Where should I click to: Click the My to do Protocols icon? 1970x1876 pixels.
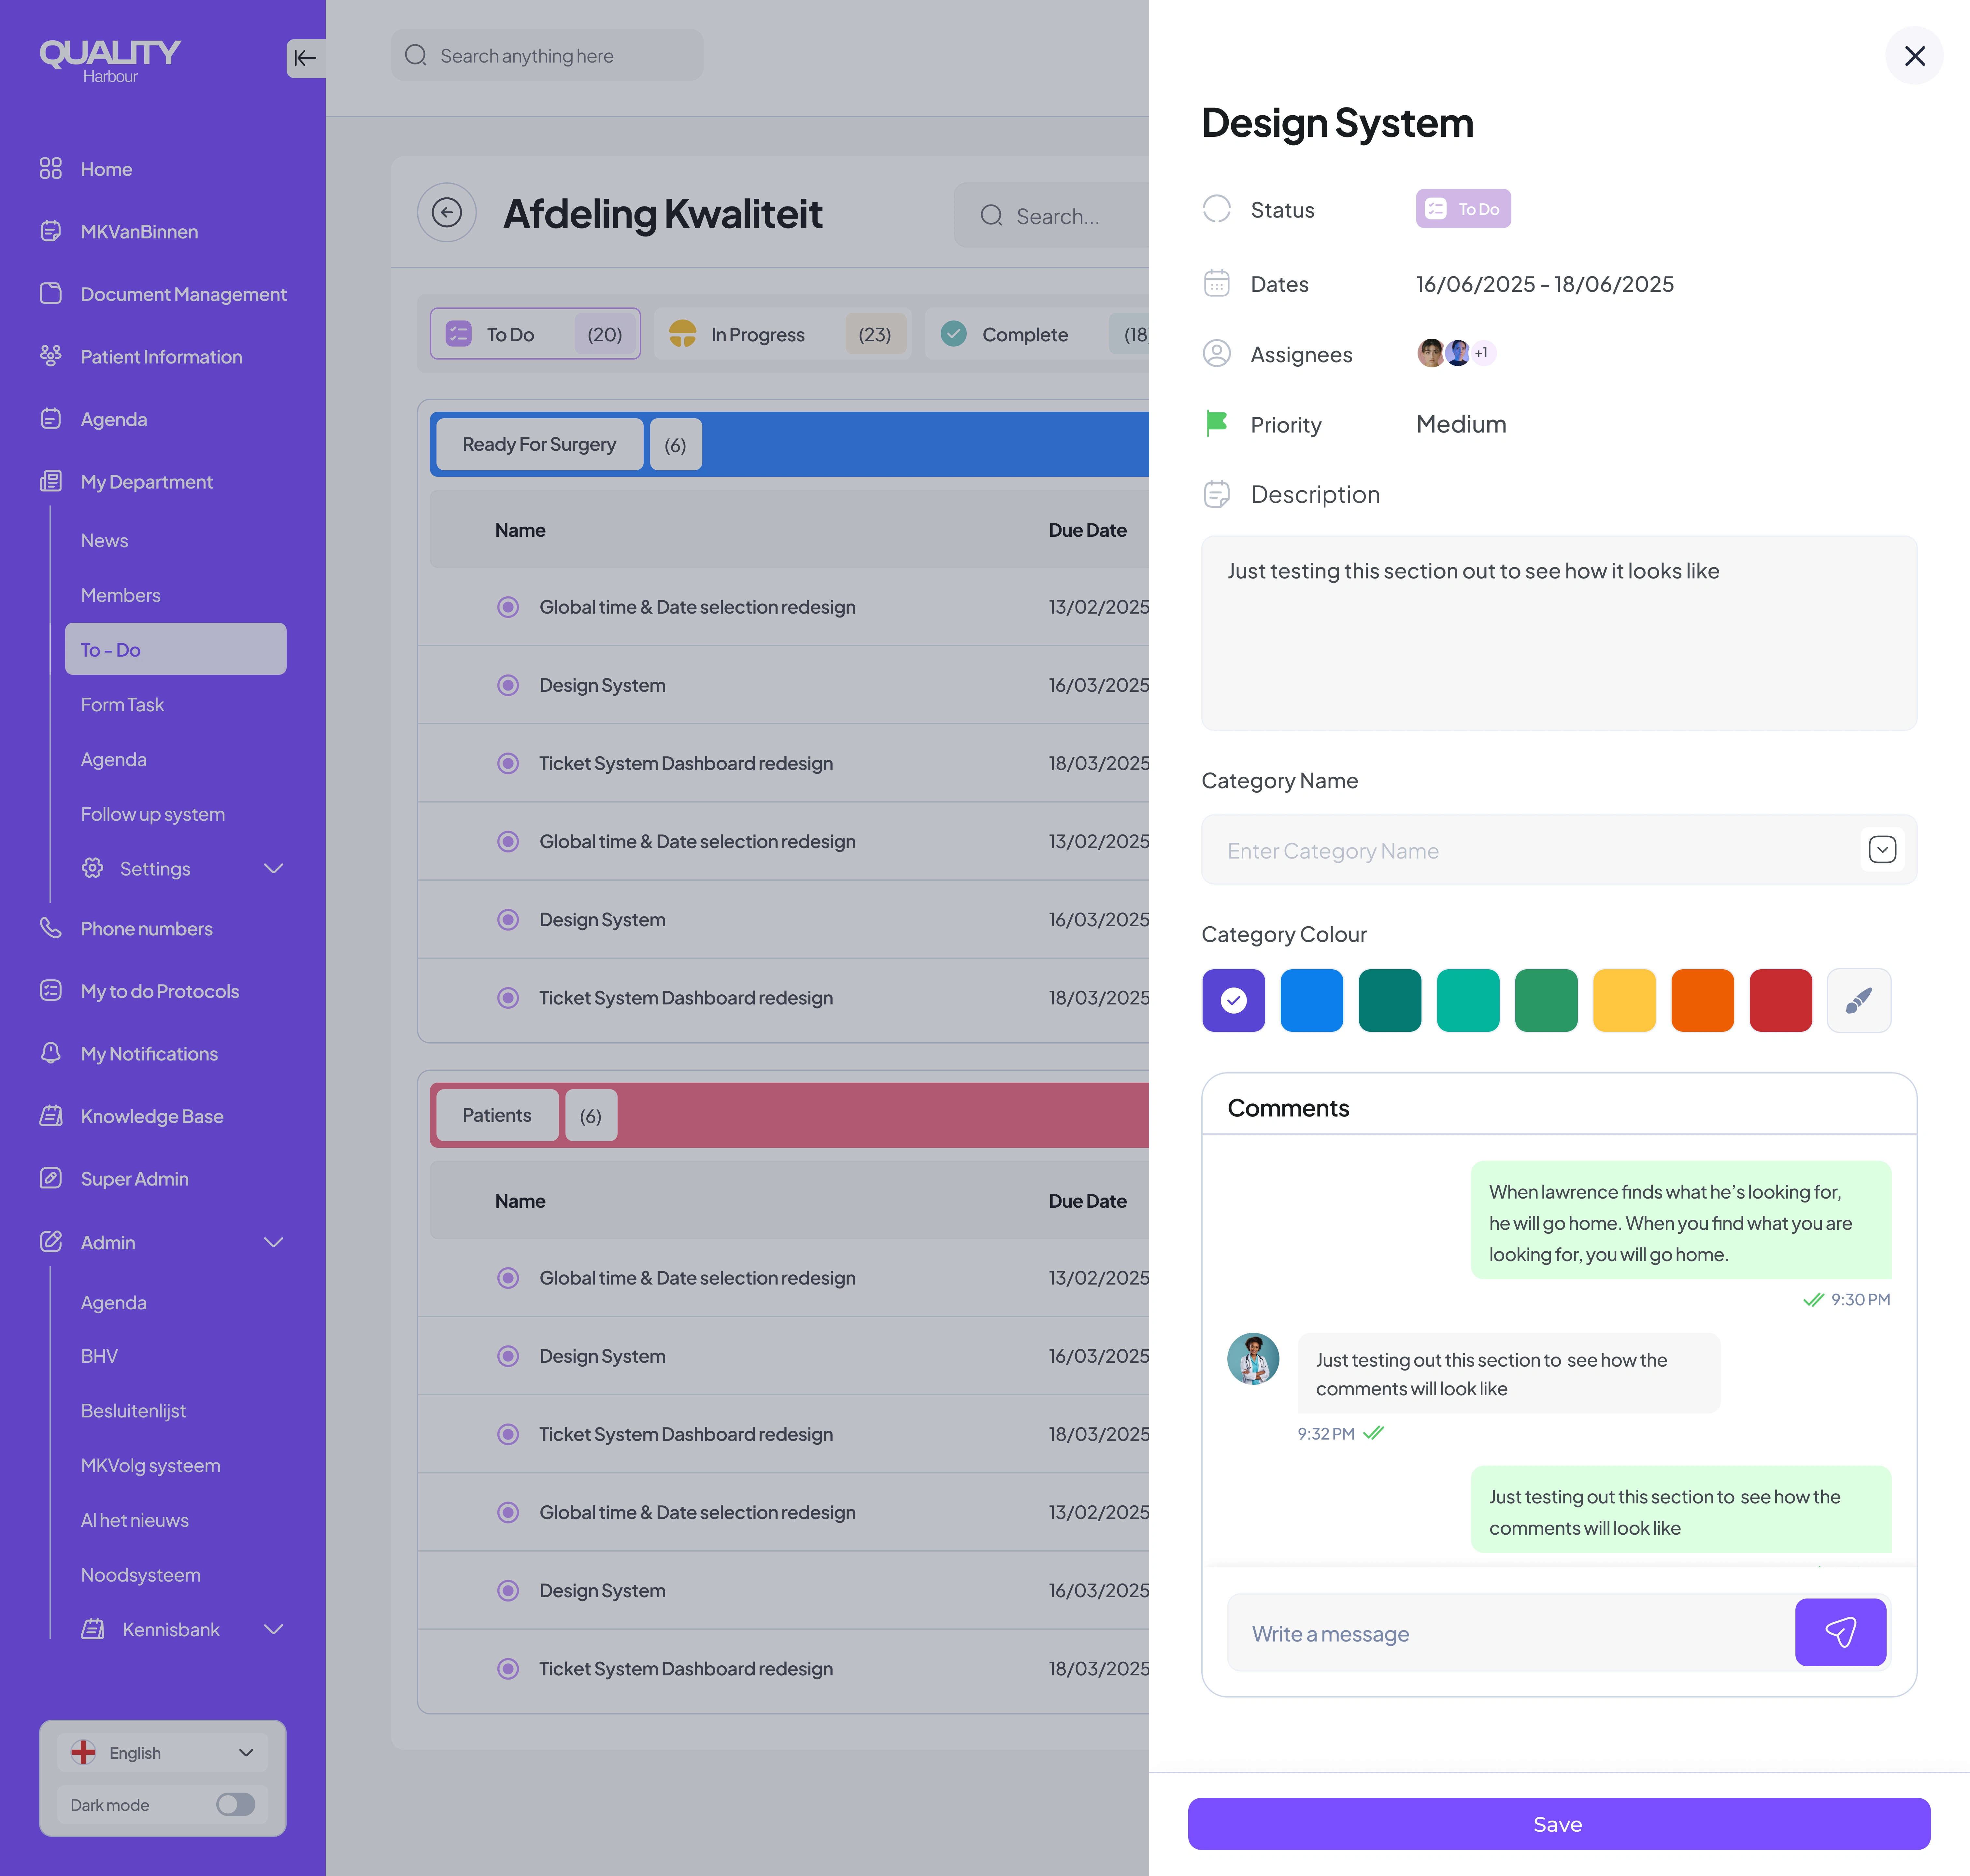pyautogui.click(x=51, y=990)
